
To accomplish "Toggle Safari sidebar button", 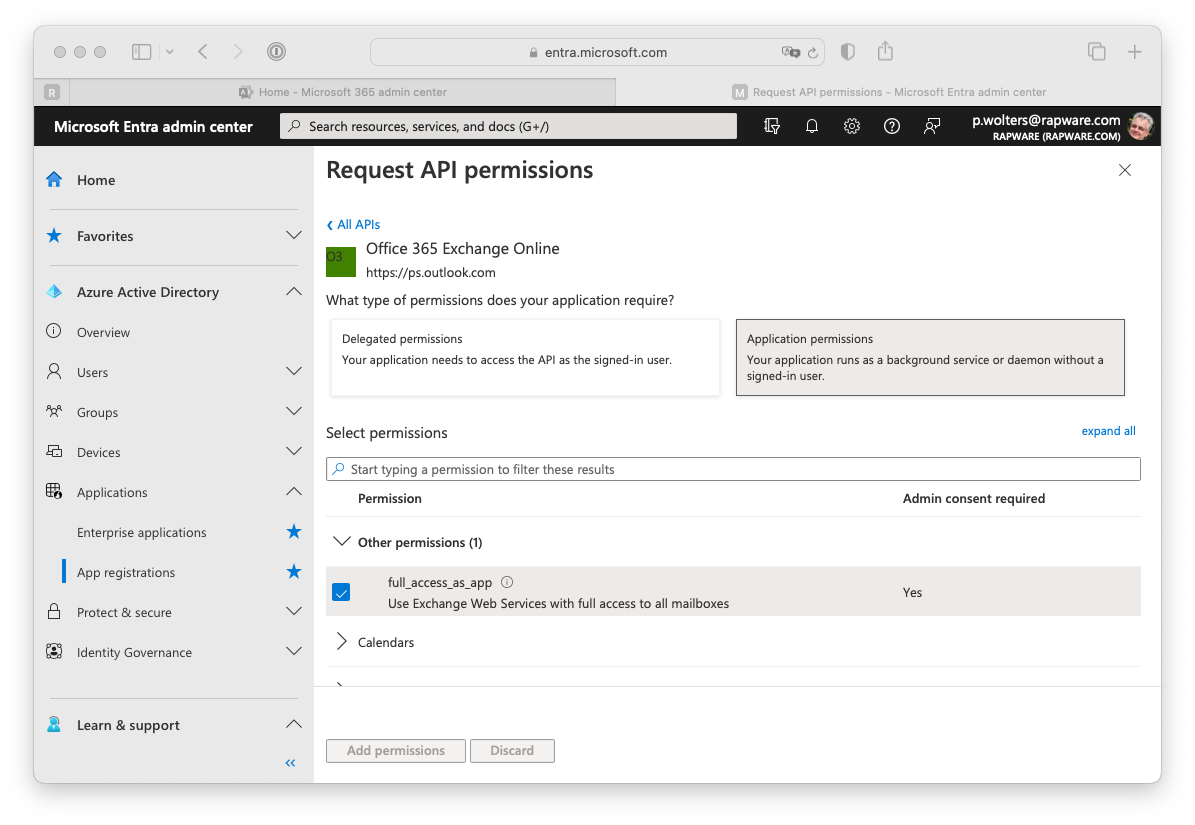I will pyautogui.click(x=142, y=52).
